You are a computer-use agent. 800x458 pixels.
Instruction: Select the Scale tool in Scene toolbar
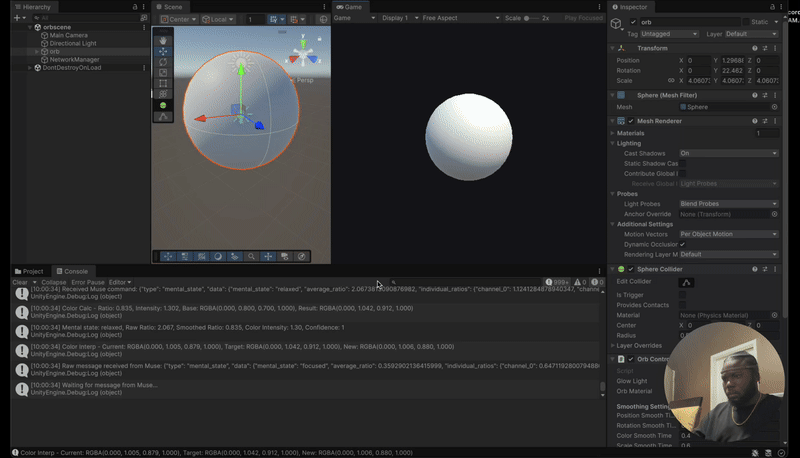[164, 73]
